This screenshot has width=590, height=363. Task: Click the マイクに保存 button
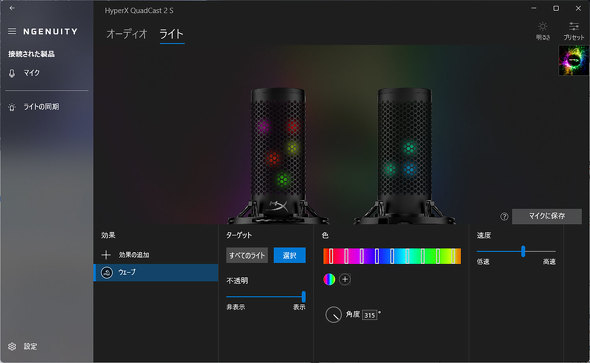[x=547, y=216]
